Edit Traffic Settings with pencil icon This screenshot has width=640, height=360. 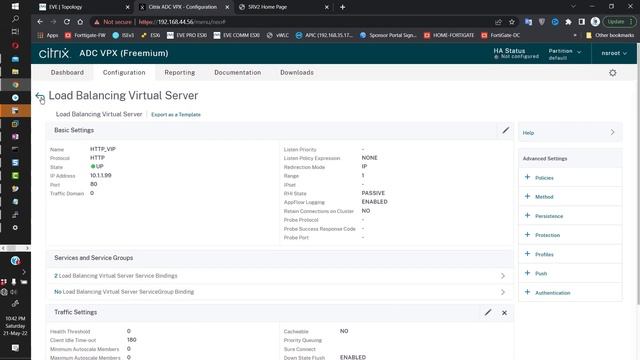coord(488,313)
